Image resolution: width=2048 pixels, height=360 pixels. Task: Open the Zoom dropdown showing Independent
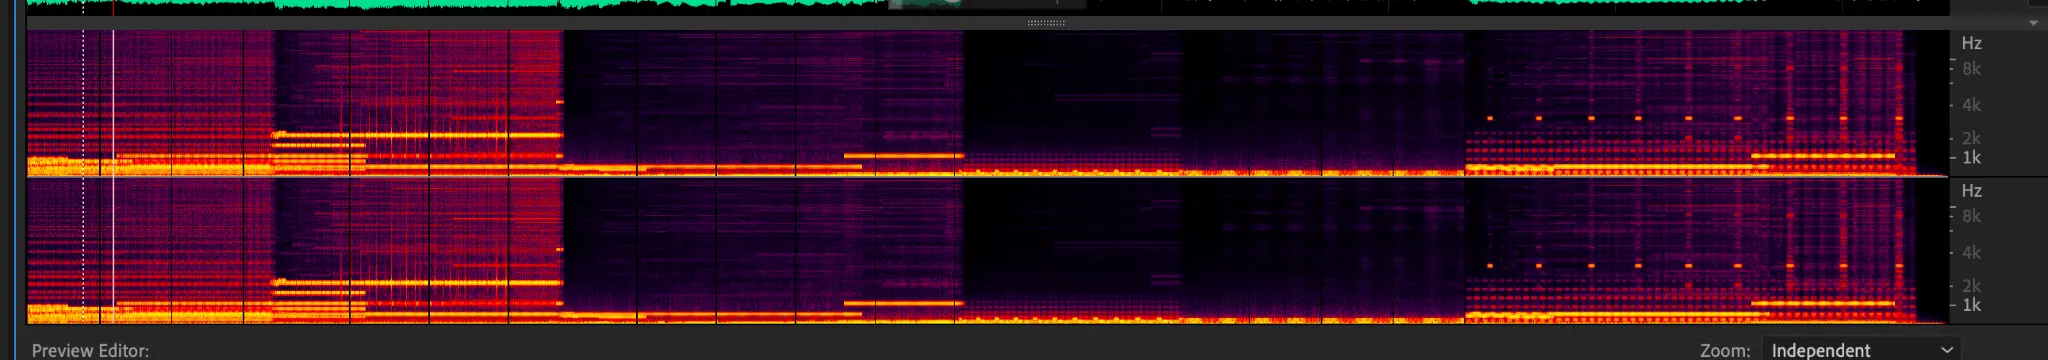pyautogui.click(x=1860, y=350)
